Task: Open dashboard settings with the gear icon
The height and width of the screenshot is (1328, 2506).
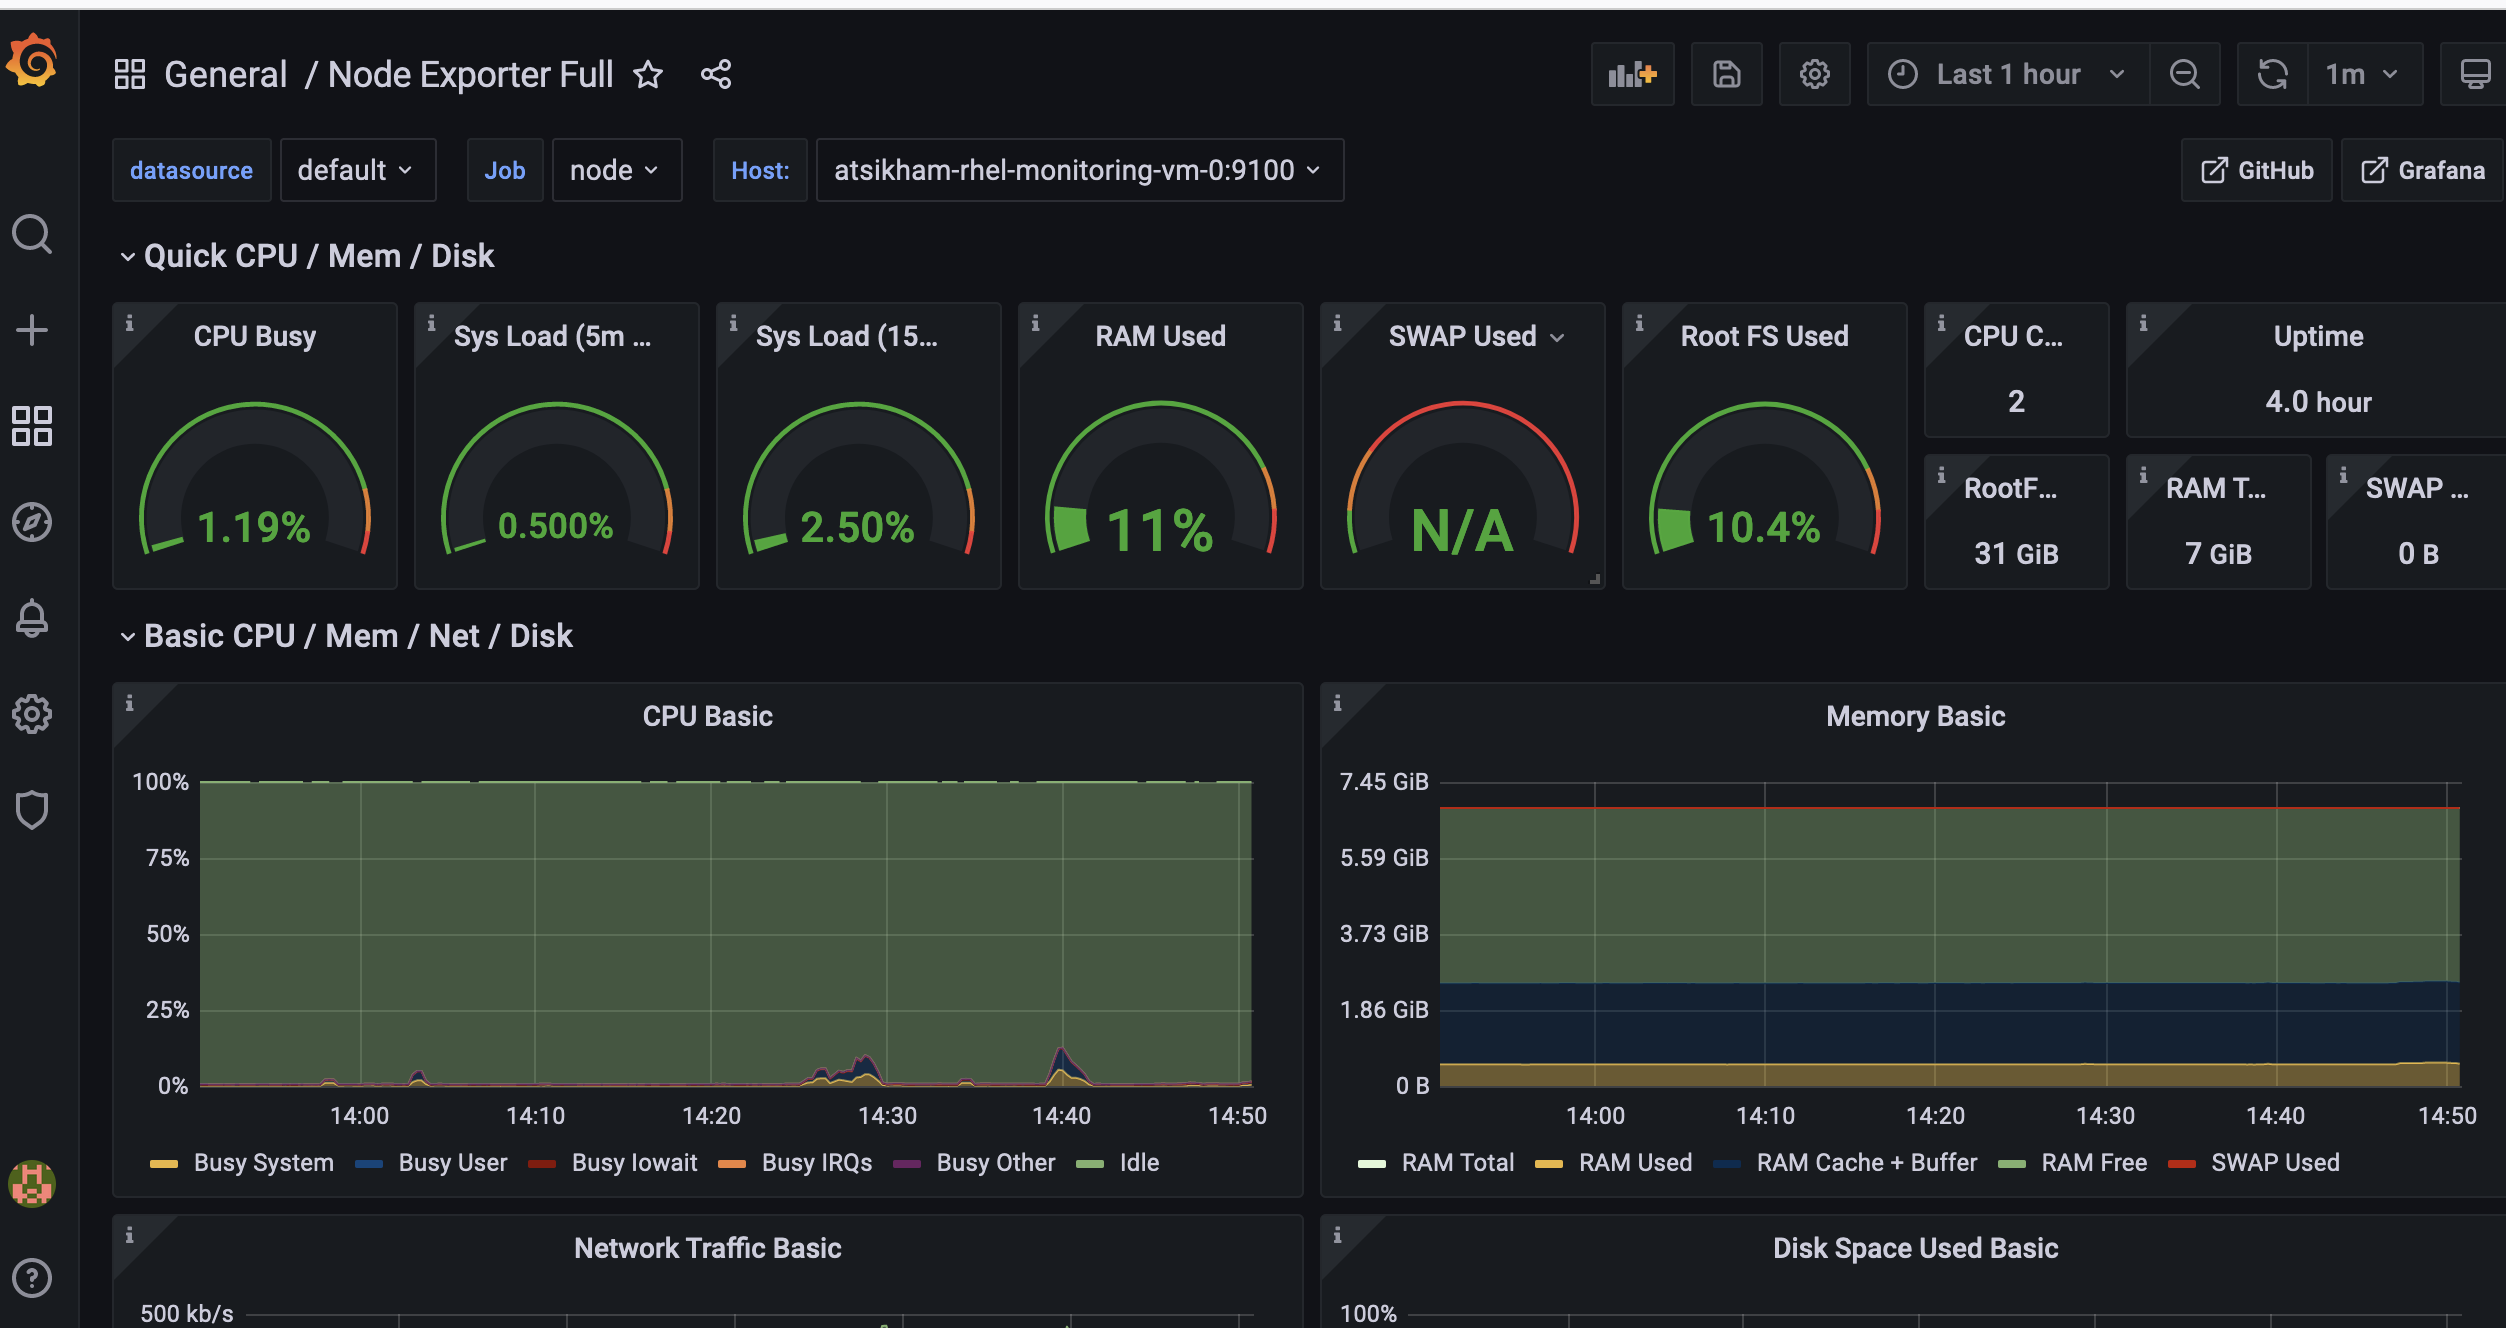Action: (1814, 73)
